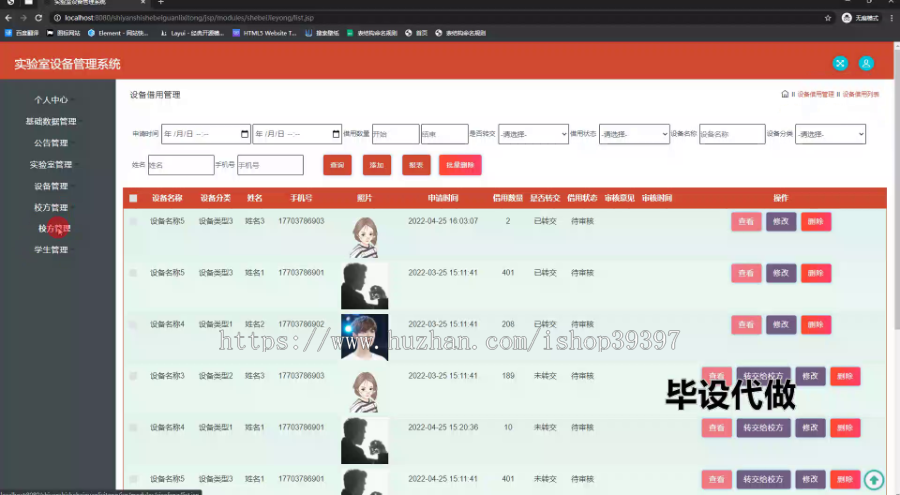Open 实验室管理 in the sidebar
Screen dimensions: 900x495
(x=51, y=164)
